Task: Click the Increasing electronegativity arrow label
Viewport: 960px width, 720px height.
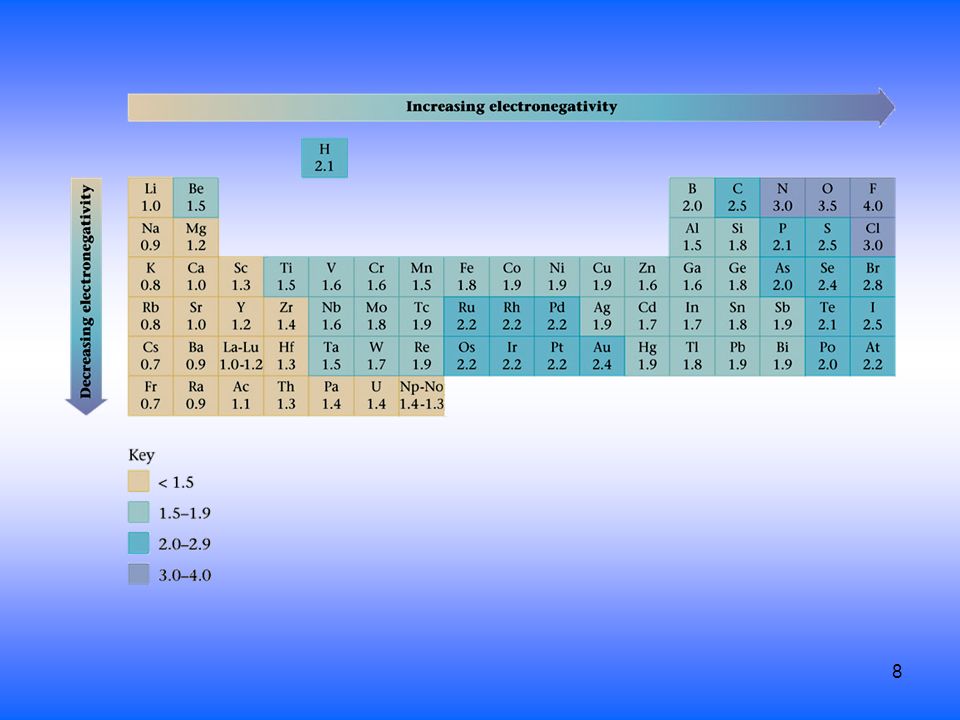Action: tap(512, 107)
